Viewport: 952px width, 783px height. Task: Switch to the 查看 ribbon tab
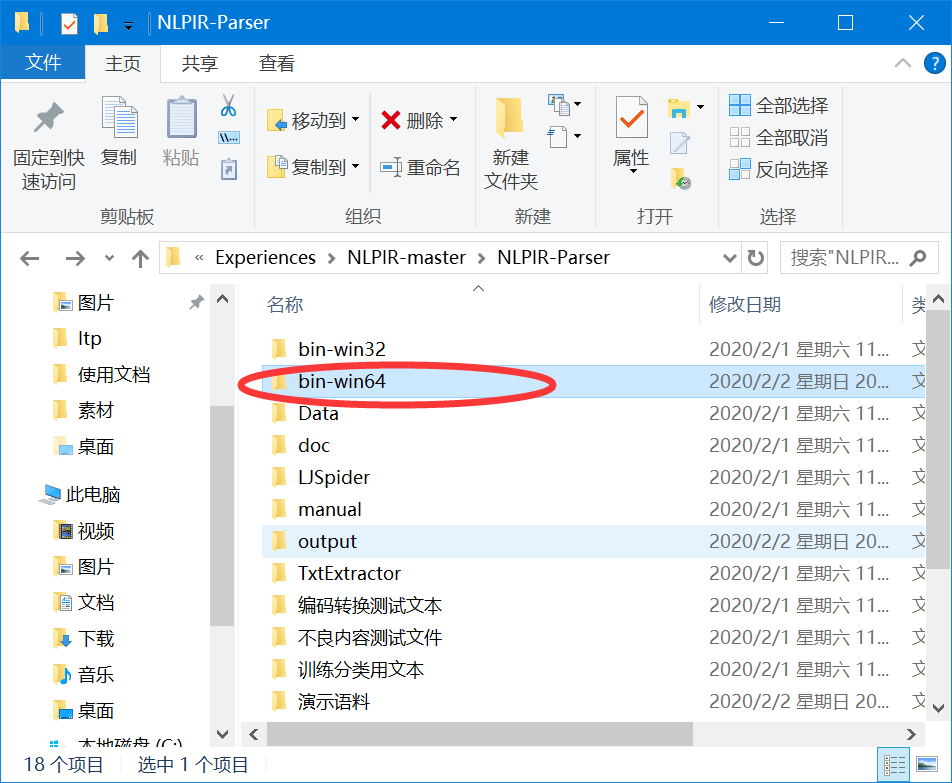pyautogui.click(x=276, y=63)
